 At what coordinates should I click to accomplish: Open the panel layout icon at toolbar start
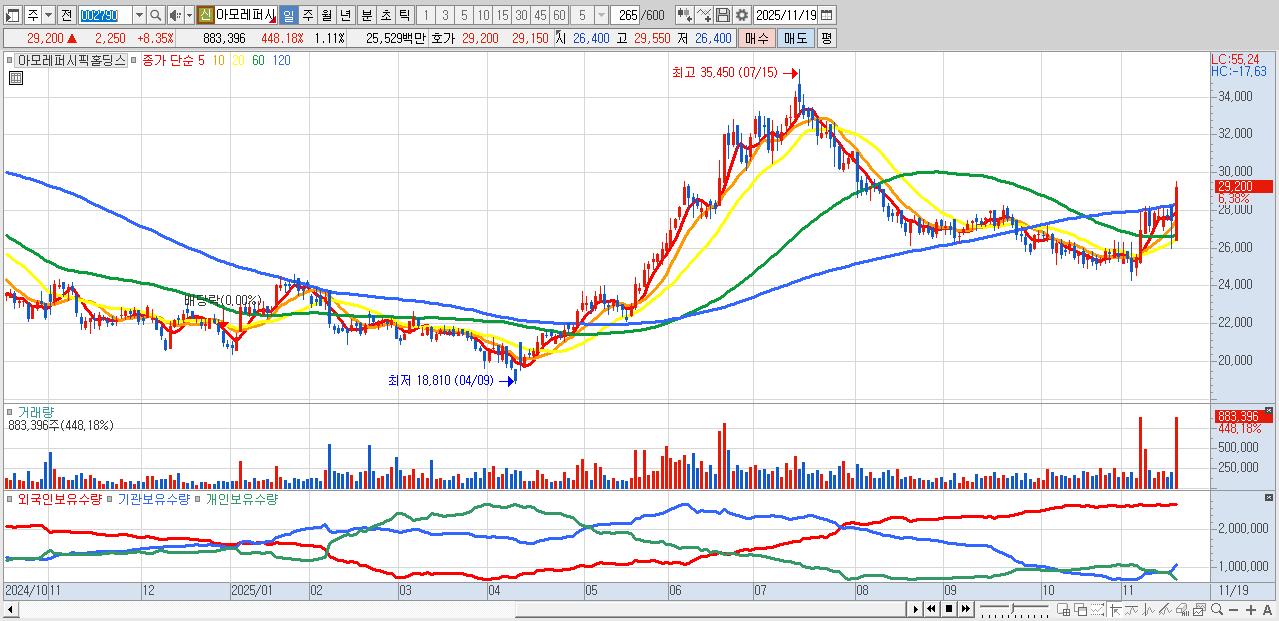click(11, 15)
